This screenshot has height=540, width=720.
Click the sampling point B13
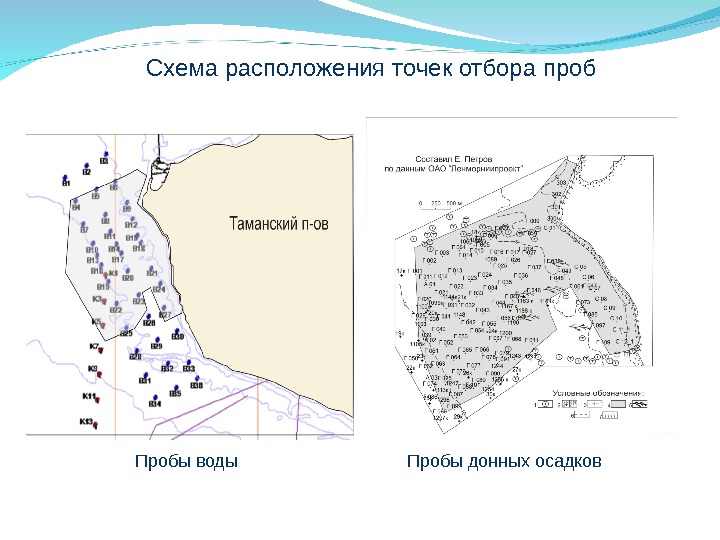pos(97,256)
